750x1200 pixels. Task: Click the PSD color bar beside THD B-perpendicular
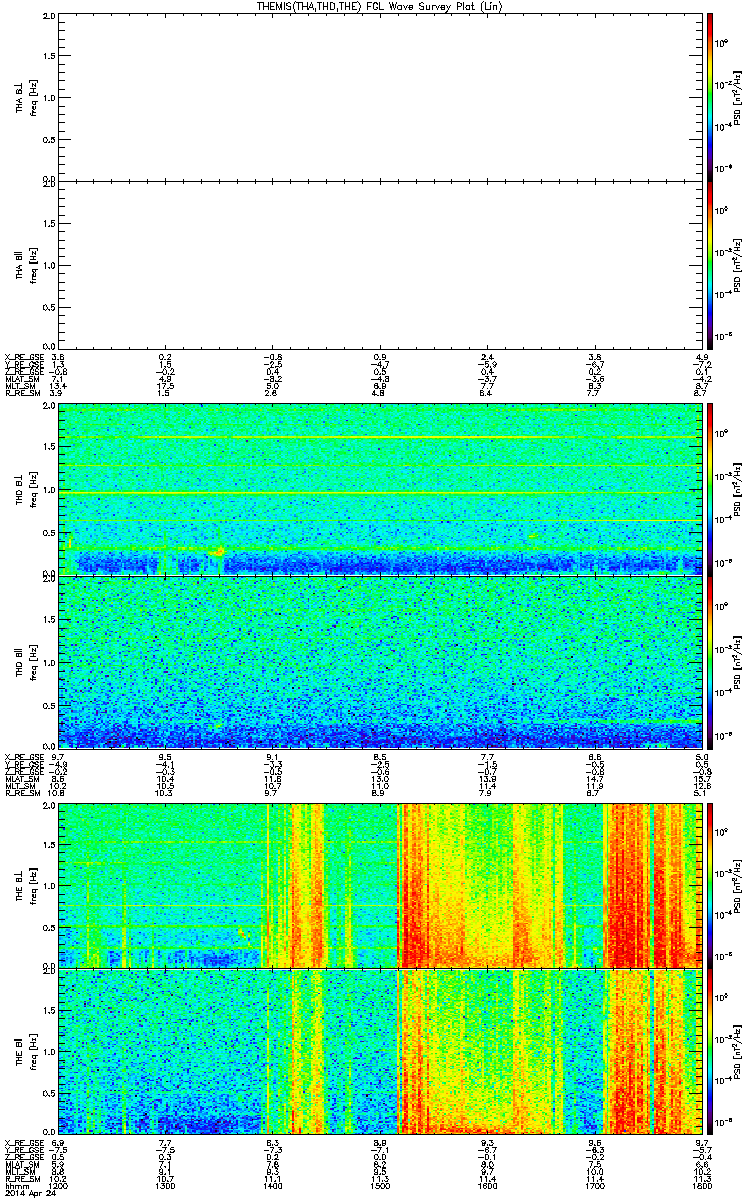[710, 490]
